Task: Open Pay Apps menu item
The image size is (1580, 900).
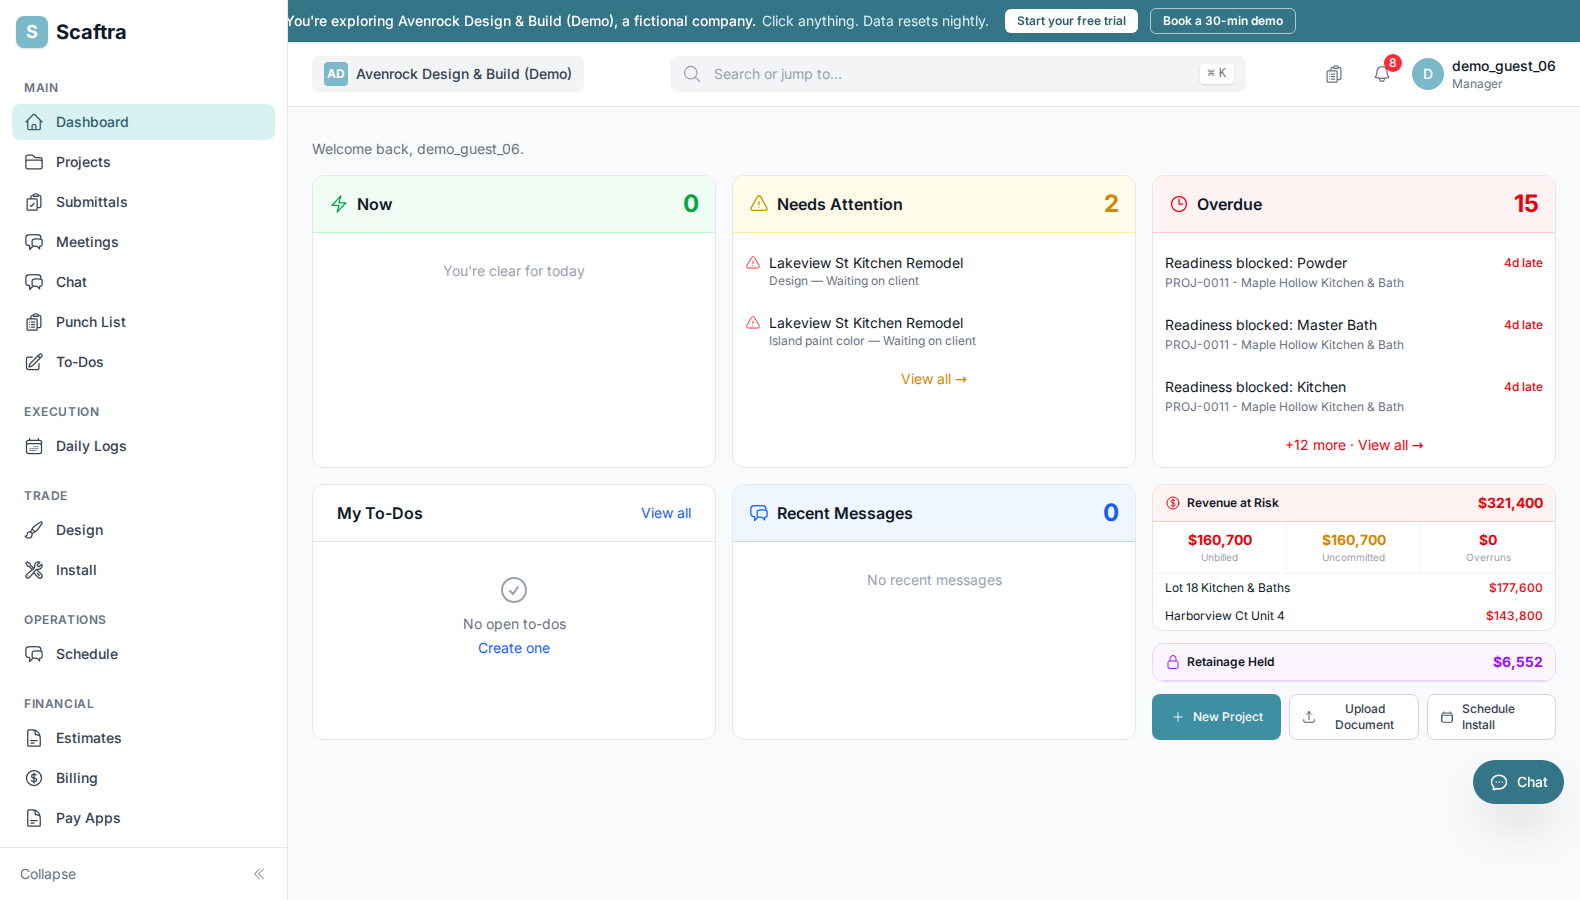Action: pyautogui.click(x=143, y=818)
